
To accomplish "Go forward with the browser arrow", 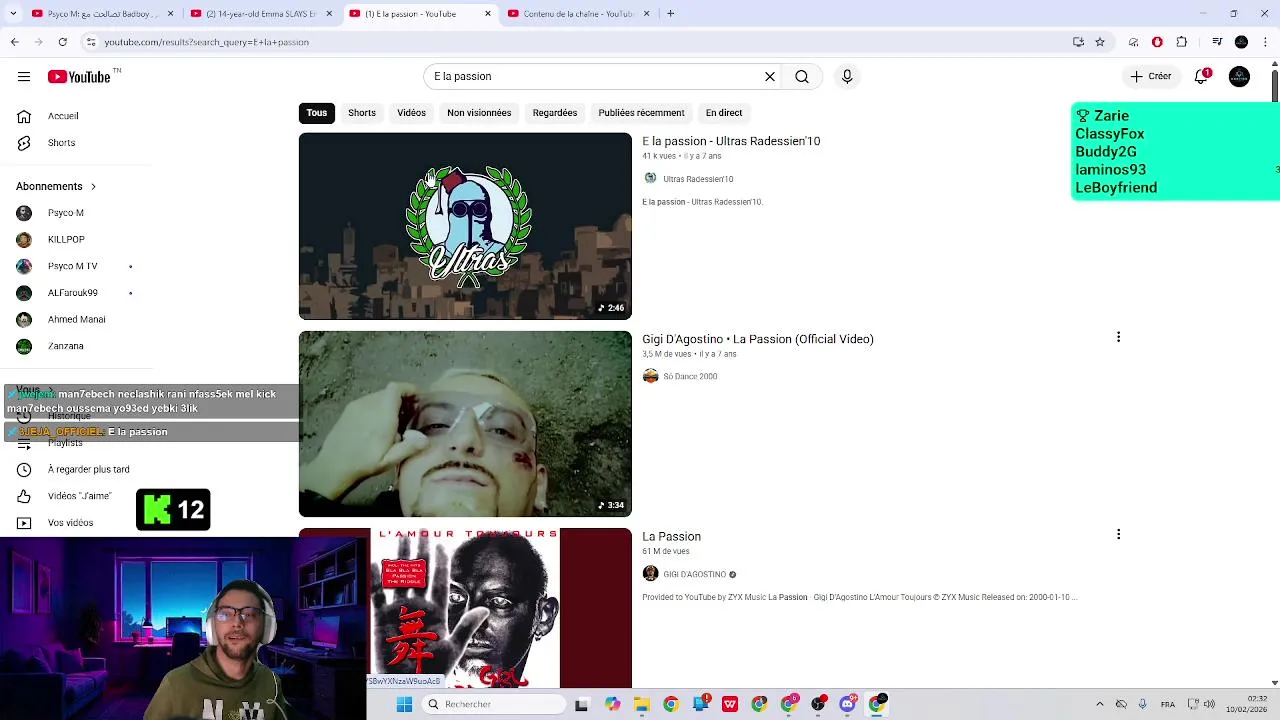I will pos(38,42).
